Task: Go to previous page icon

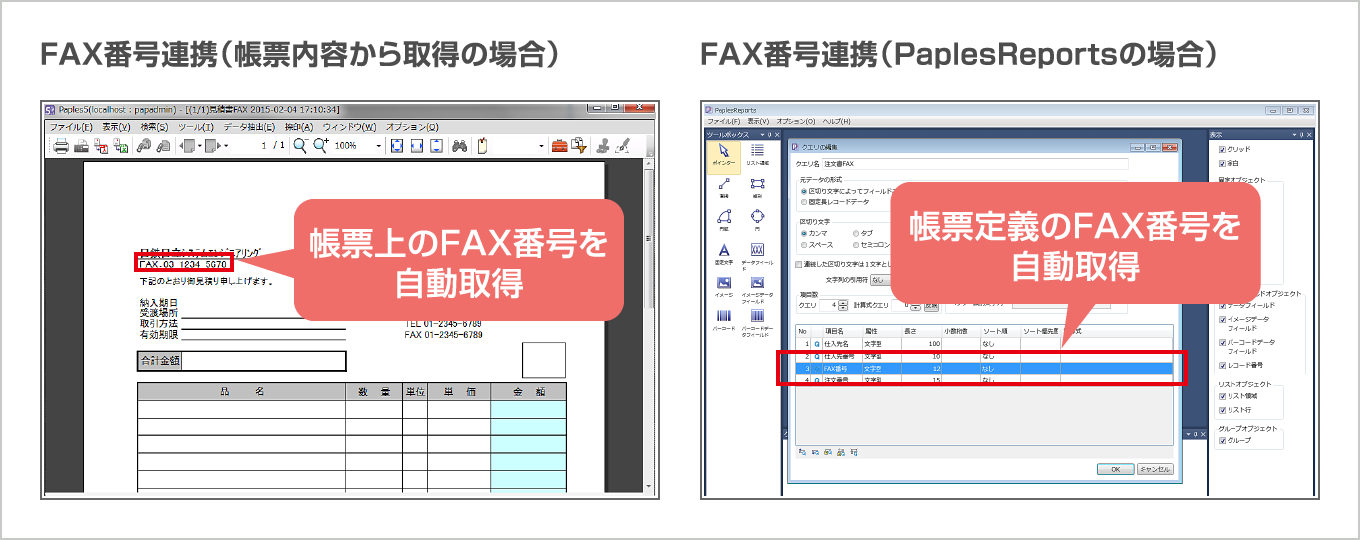Action: pyautogui.click(x=188, y=146)
